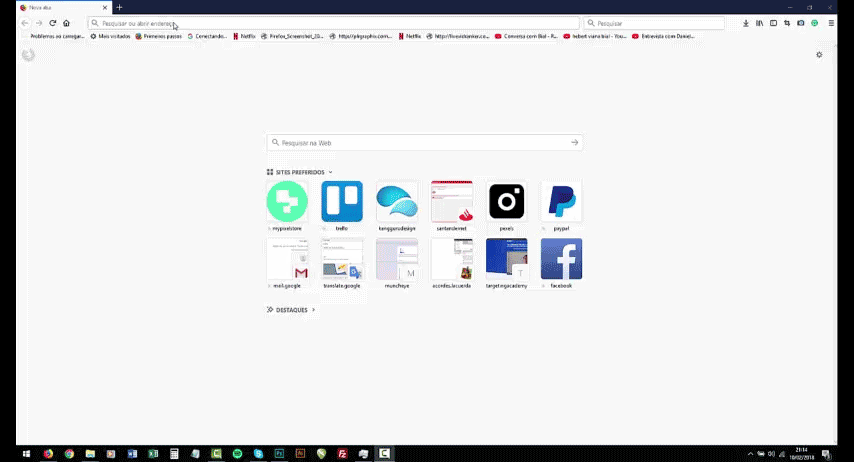Open new tab preferences gear icon
Image resolution: width=854 pixels, height=462 pixels.
819,54
